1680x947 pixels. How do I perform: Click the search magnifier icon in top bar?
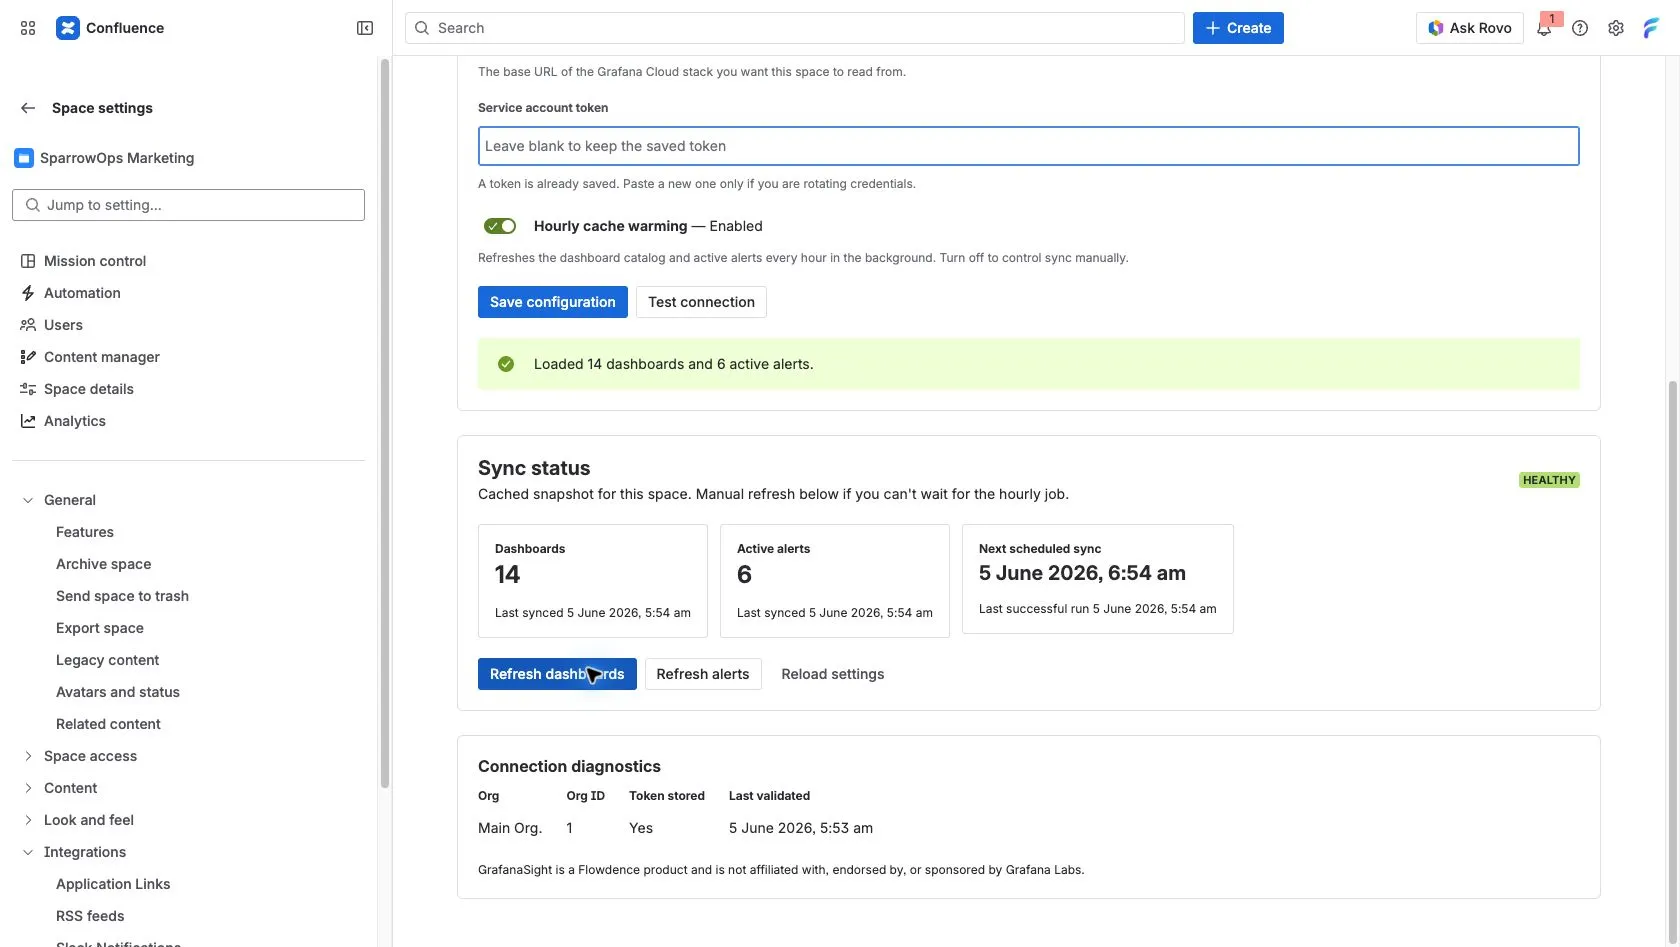pos(422,28)
